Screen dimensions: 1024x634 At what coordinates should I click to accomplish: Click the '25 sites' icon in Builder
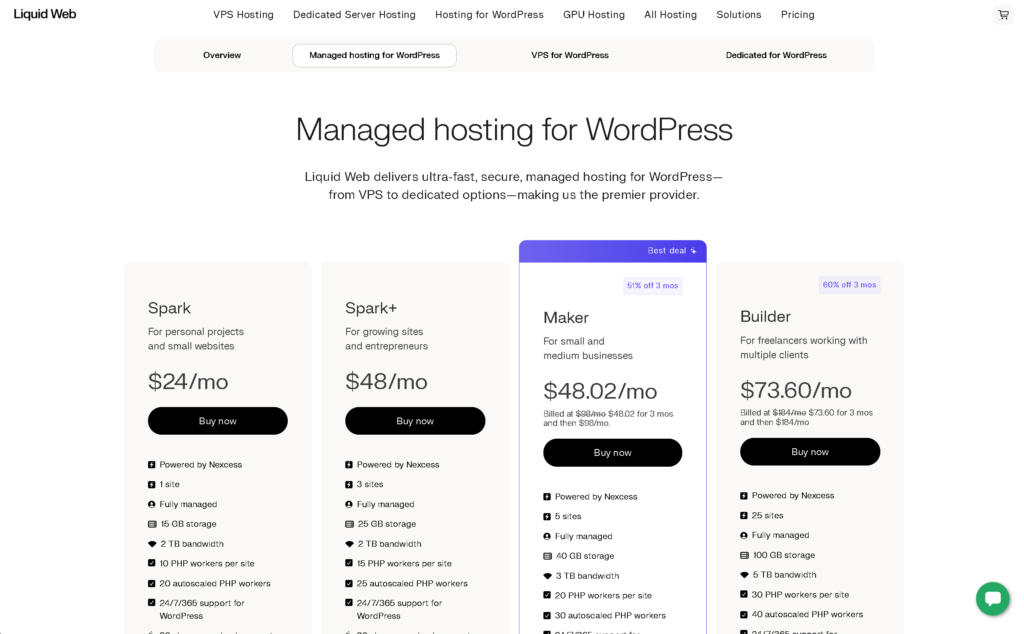[744, 515]
